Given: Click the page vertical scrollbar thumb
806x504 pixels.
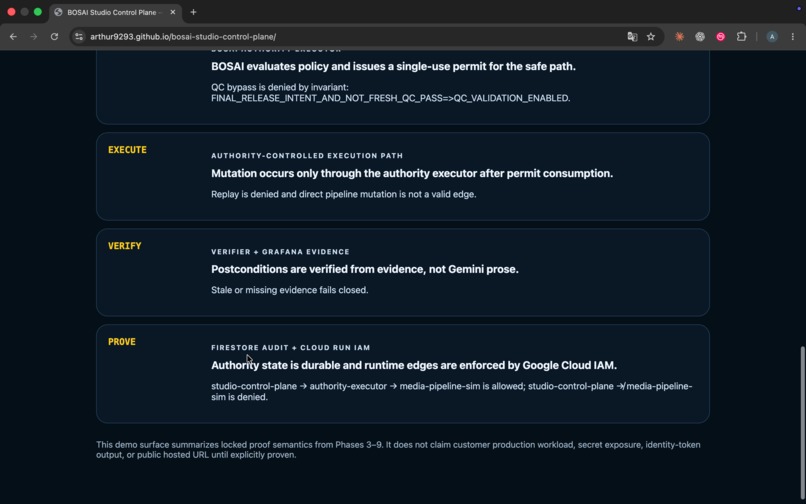Looking at the screenshot, I should tap(802, 424).
